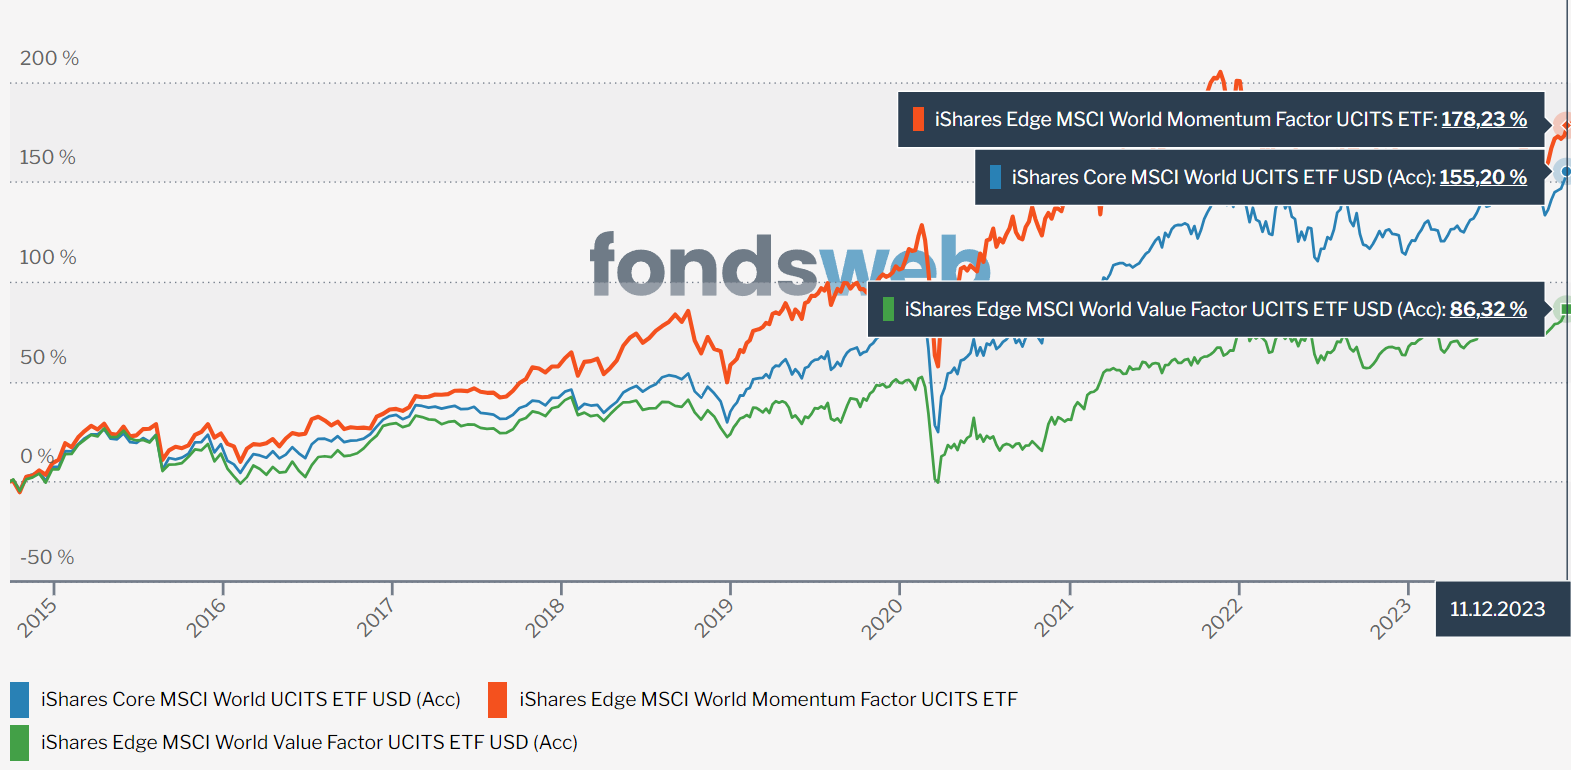Click the 11.12.2023 date label

(1497, 609)
